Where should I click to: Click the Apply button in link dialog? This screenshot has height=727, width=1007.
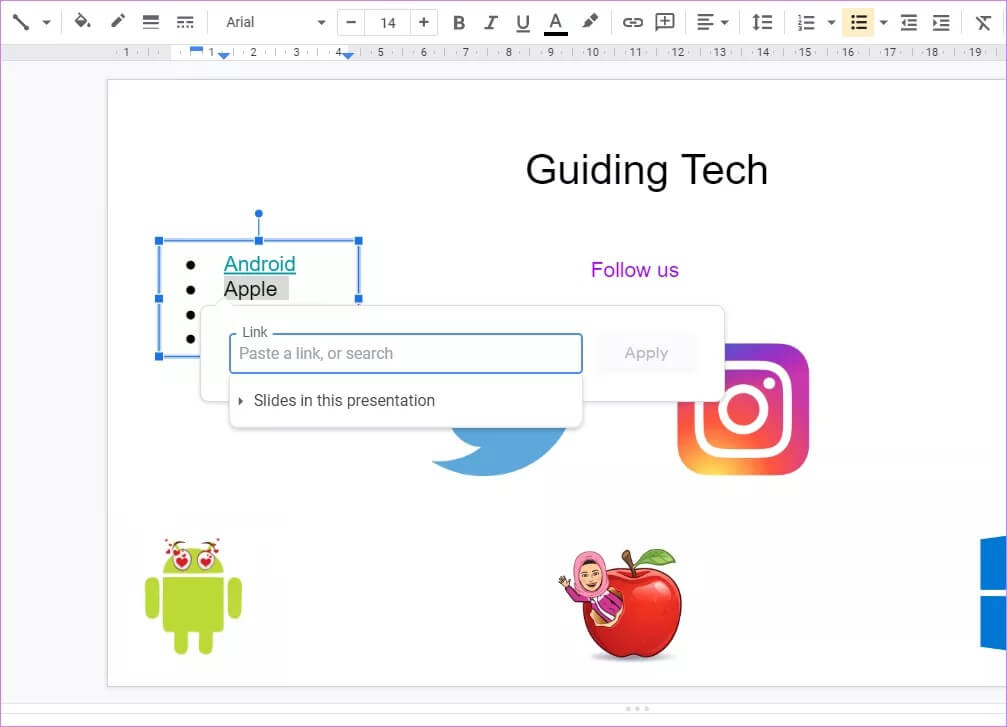pos(646,353)
